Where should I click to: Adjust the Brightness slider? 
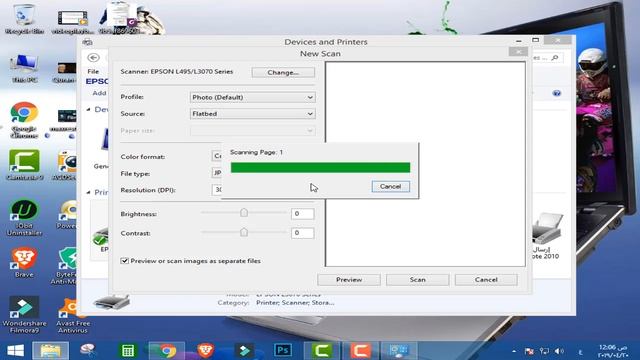click(244, 213)
